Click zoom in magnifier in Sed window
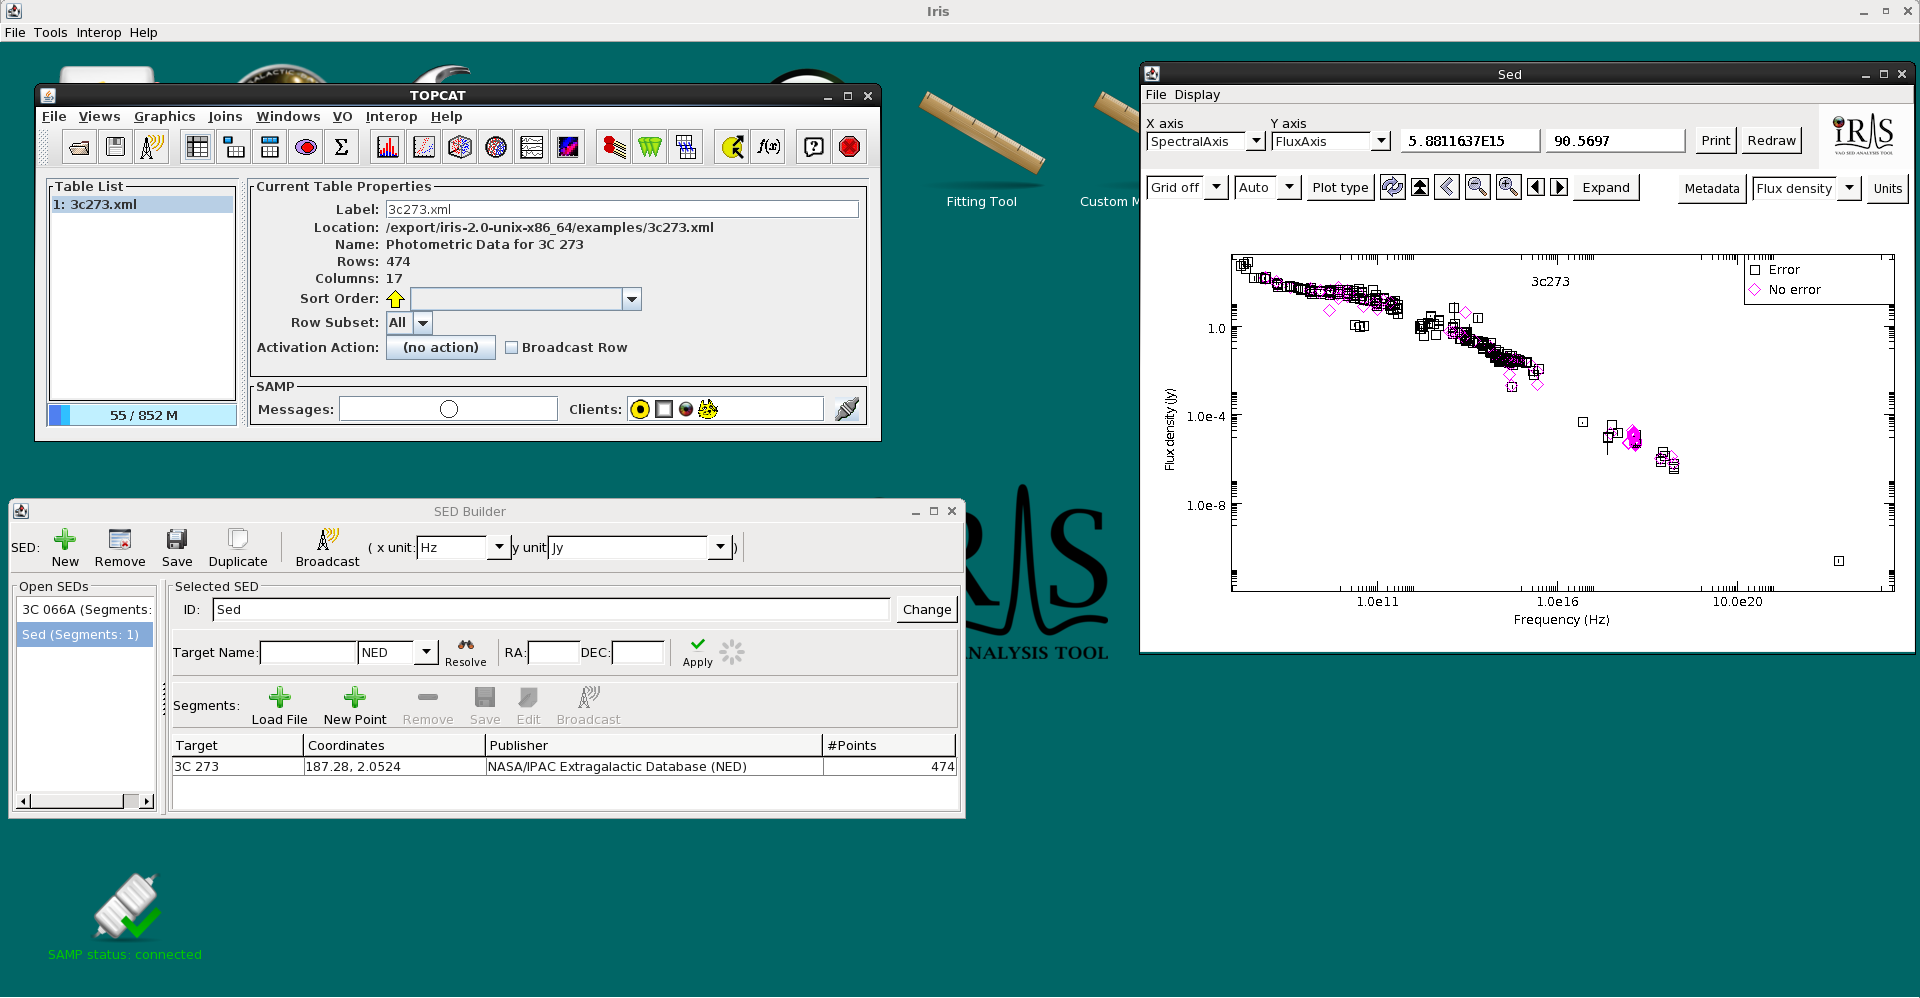This screenshot has height=998, width=1920. pyautogui.click(x=1508, y=187)
